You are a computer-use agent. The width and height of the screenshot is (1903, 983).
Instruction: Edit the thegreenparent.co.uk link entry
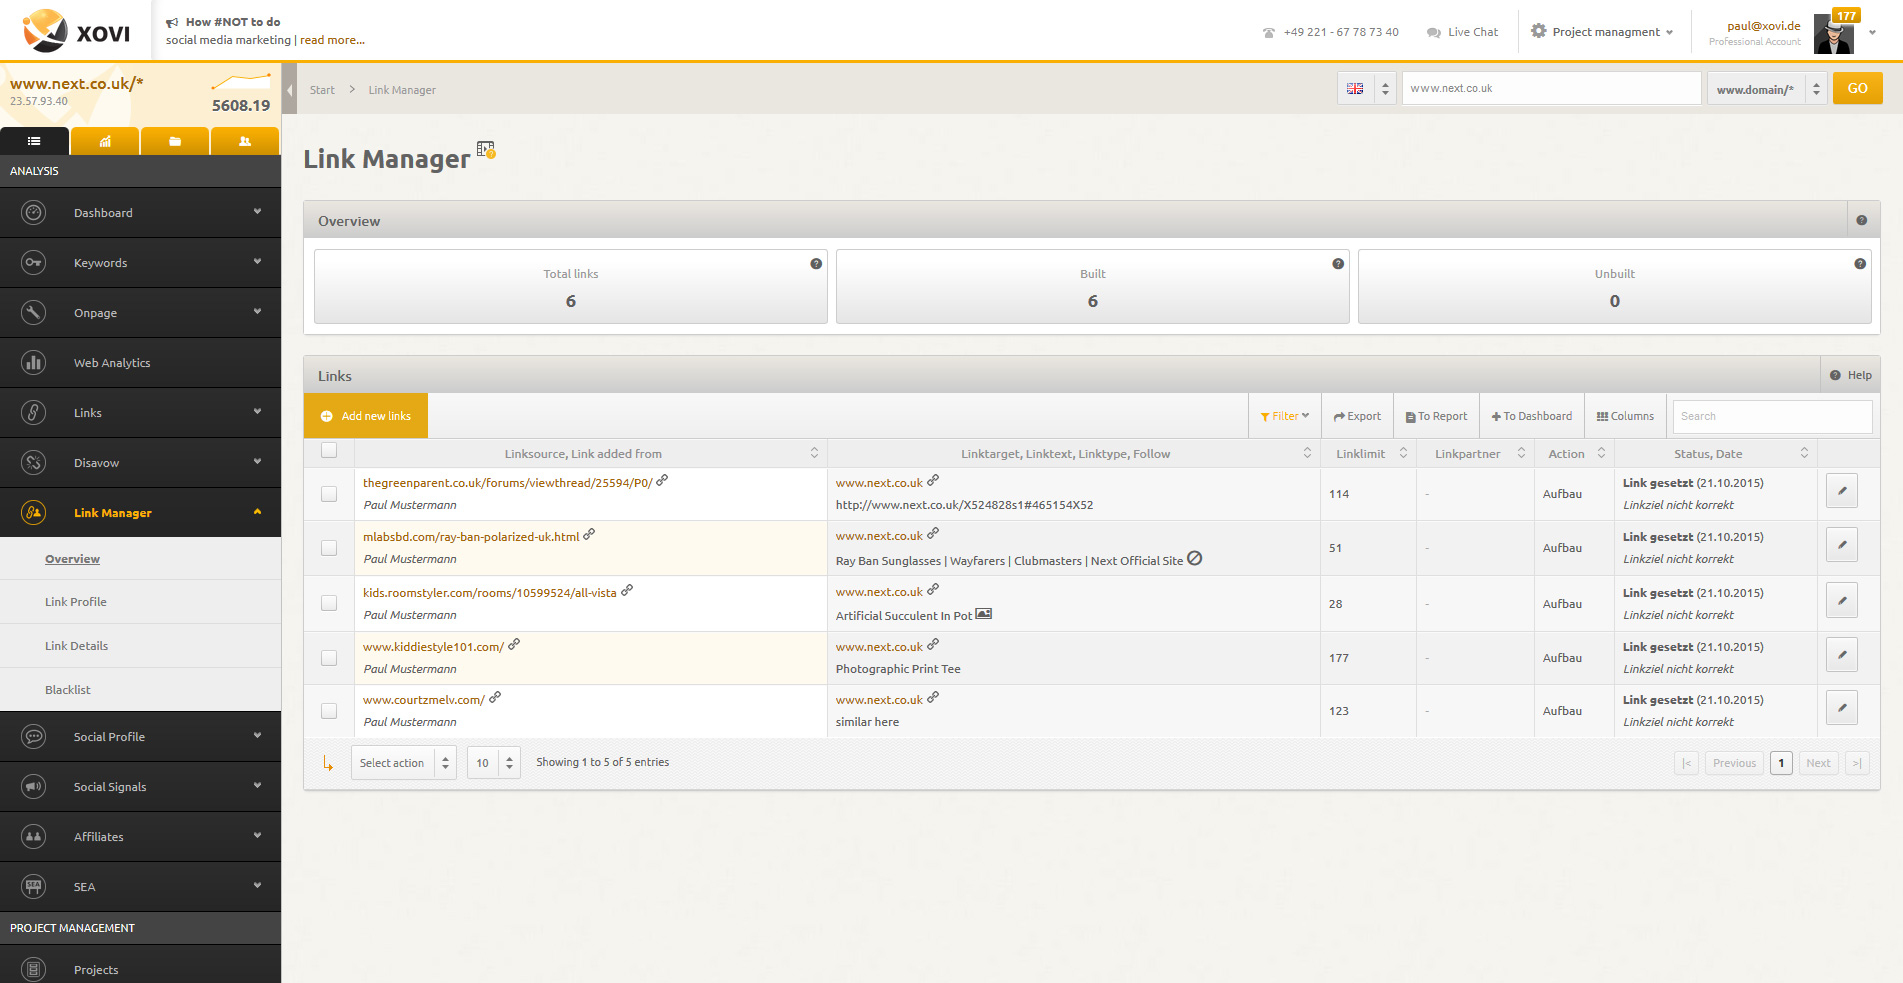coord(1842,491)
